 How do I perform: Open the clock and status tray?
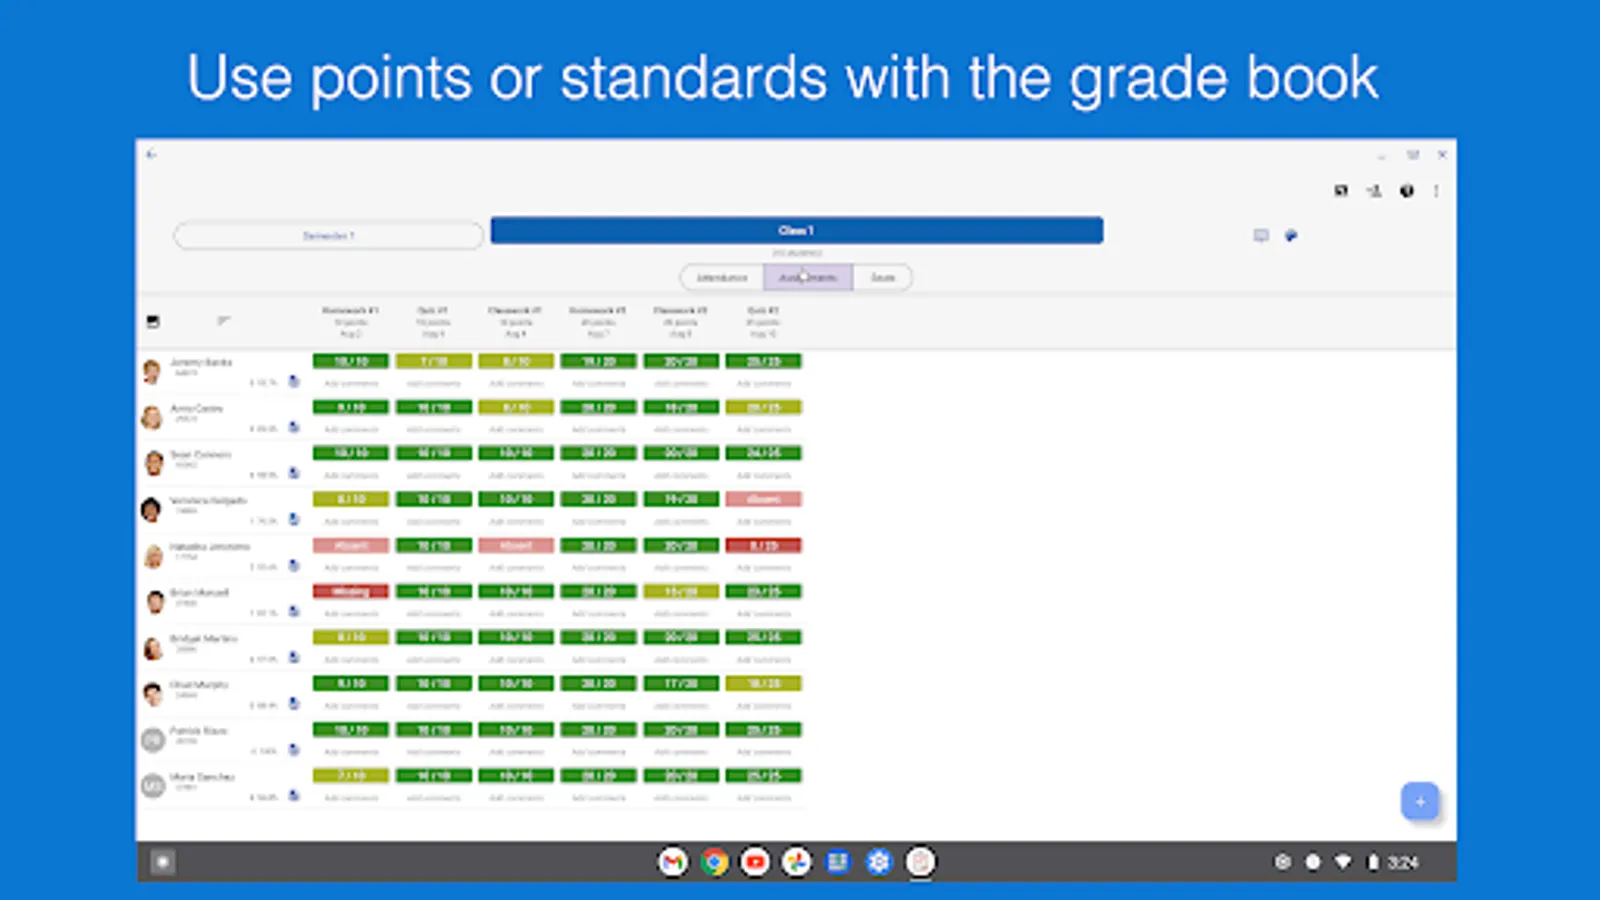(1348, 862)
